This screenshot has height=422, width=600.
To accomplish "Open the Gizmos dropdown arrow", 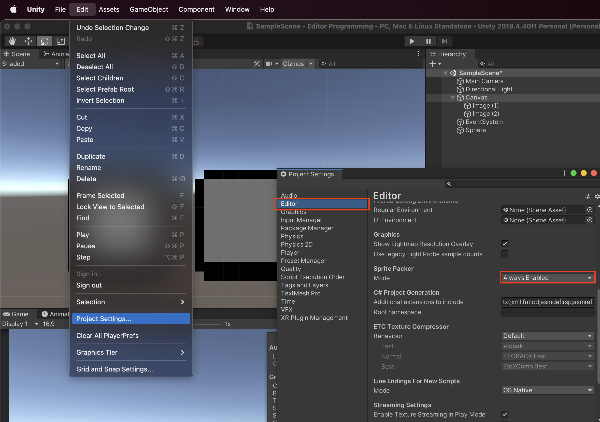I will [311, 64].
